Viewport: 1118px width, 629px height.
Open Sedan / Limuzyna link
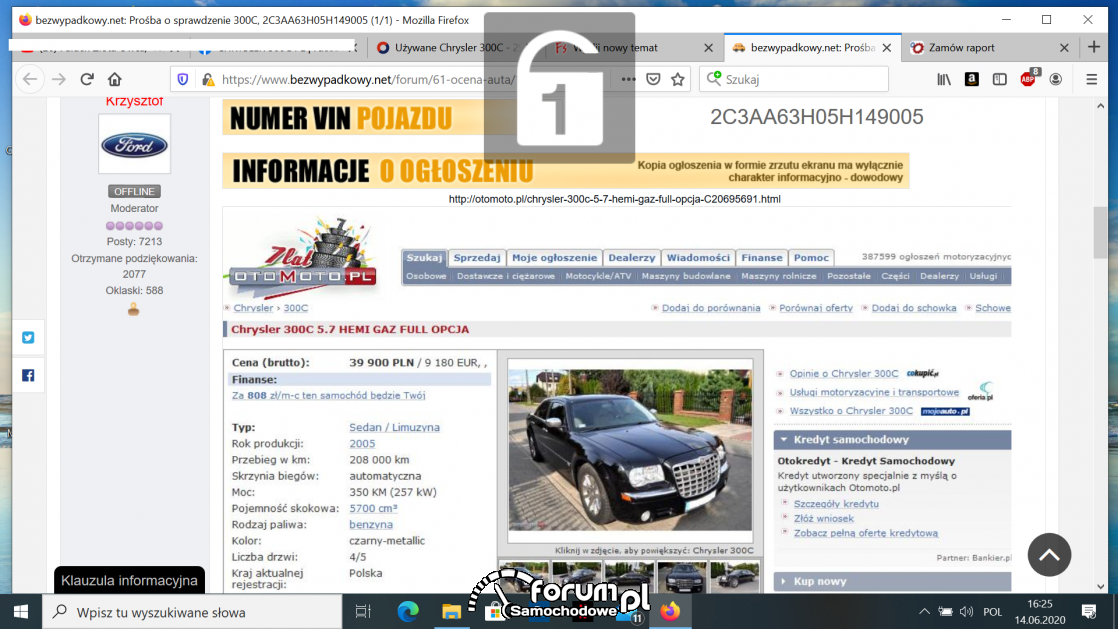(x=394, y=427)
